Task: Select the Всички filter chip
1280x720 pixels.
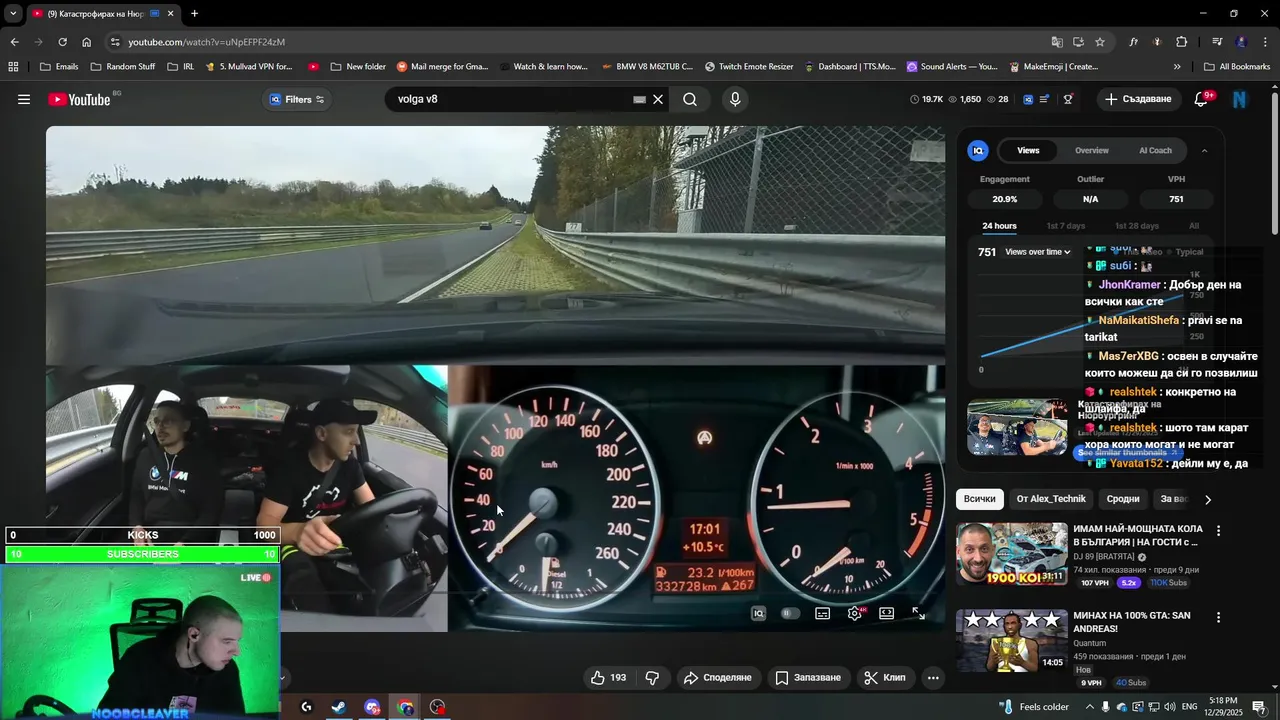Action: pyautogui.click(x=979, y=499)
